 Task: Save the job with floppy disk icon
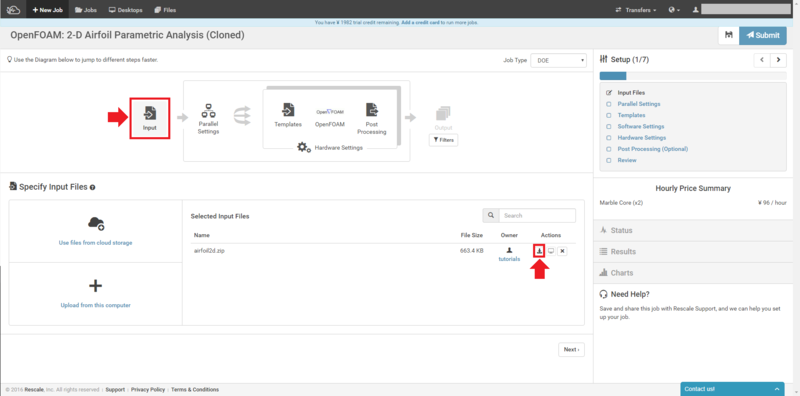729,35
